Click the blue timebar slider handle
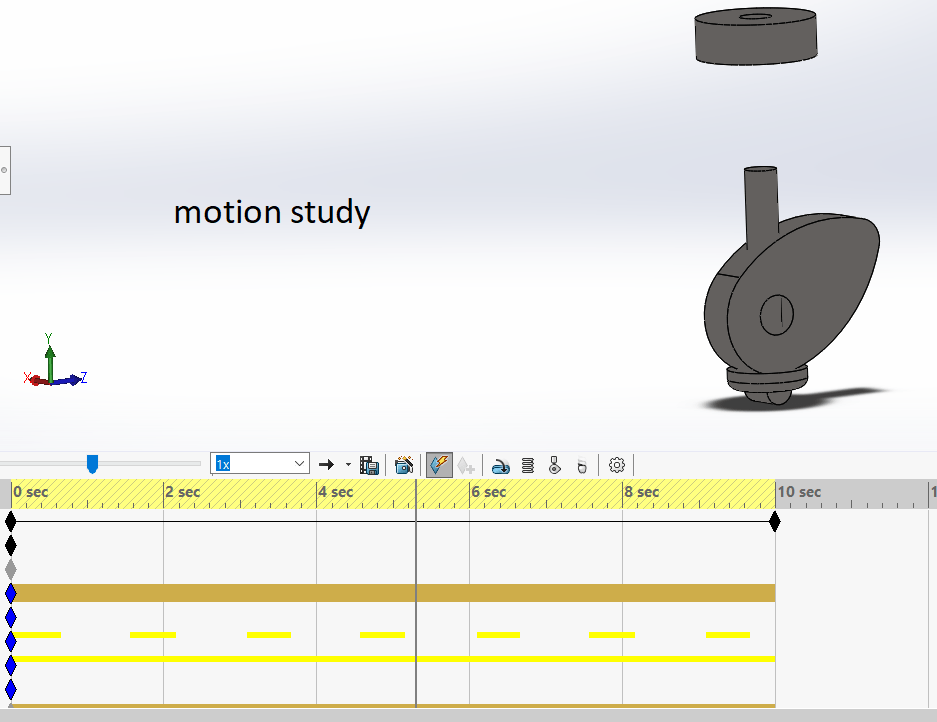 click(93, 462)
